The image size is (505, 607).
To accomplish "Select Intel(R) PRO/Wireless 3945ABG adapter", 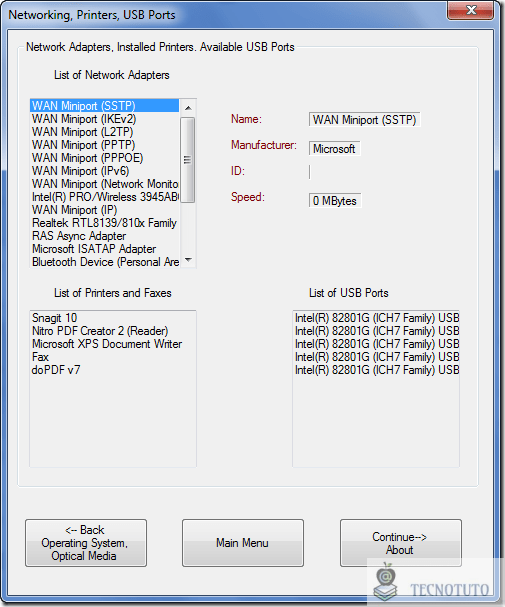I will 104,197.
